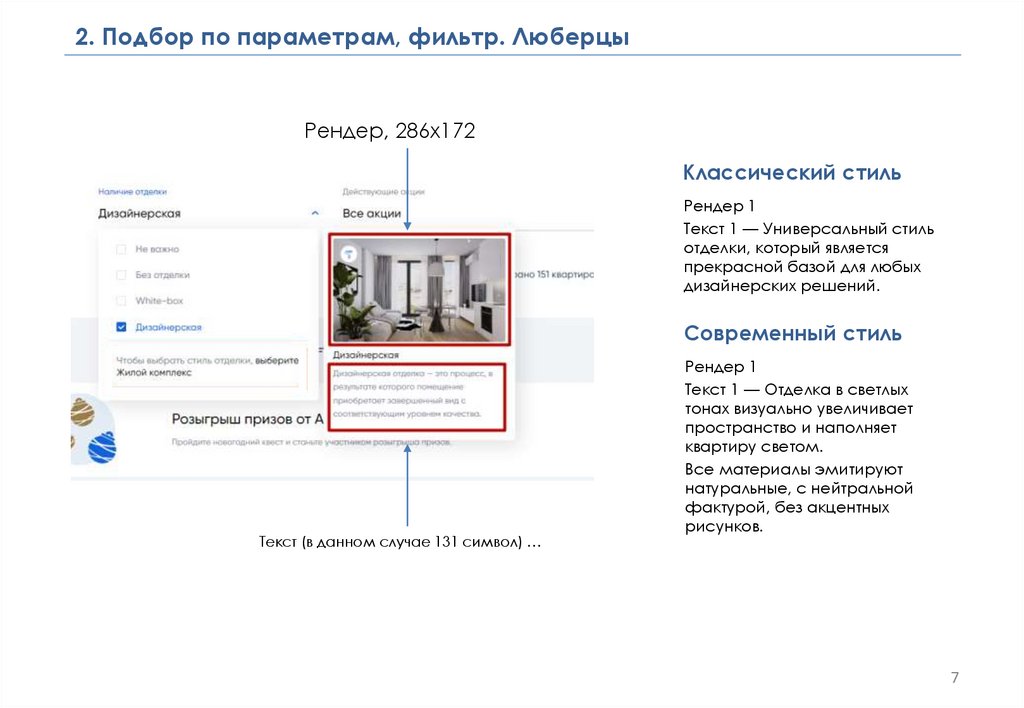
Task: Select the interior render thumbnail
Action: click(420, 289)
